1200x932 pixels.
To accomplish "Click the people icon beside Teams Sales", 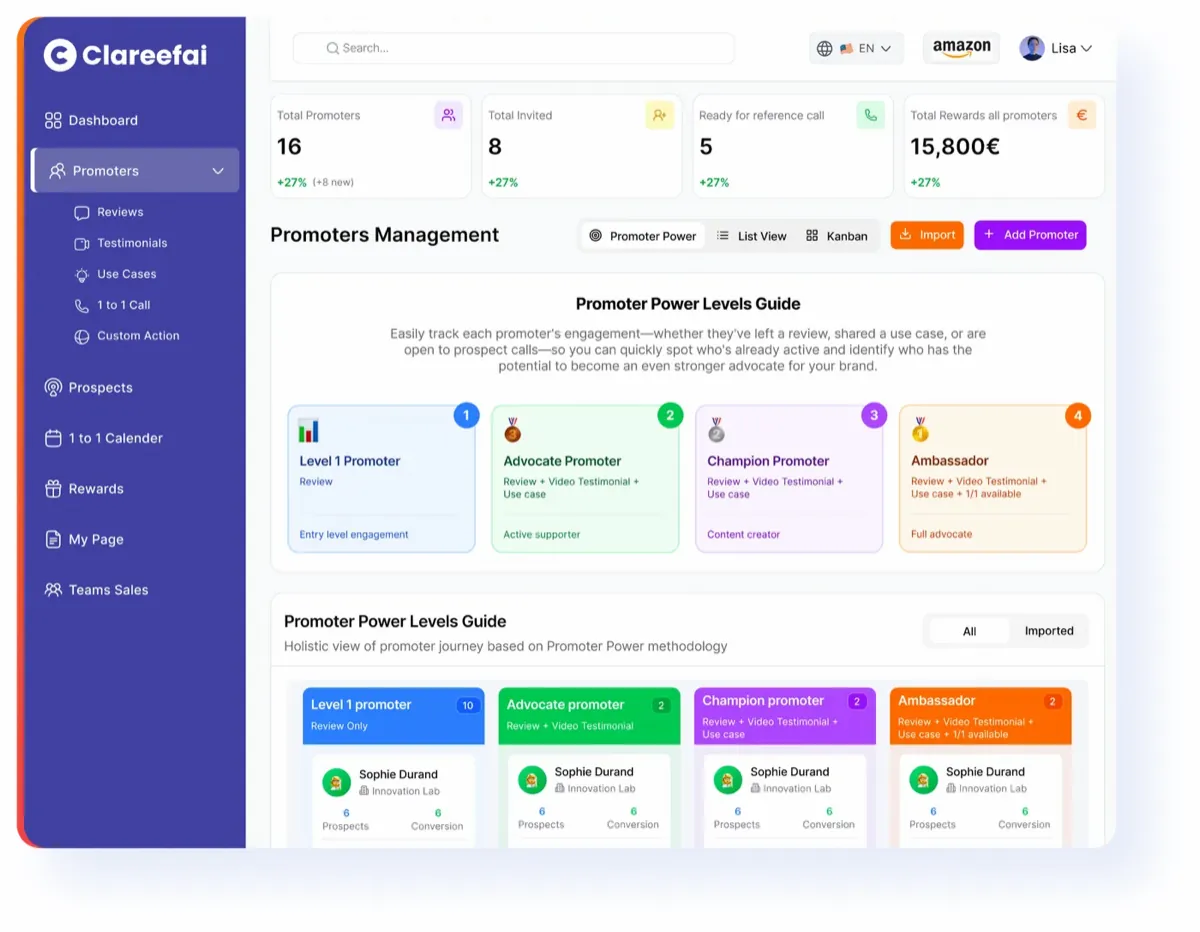I will point(53,590).
